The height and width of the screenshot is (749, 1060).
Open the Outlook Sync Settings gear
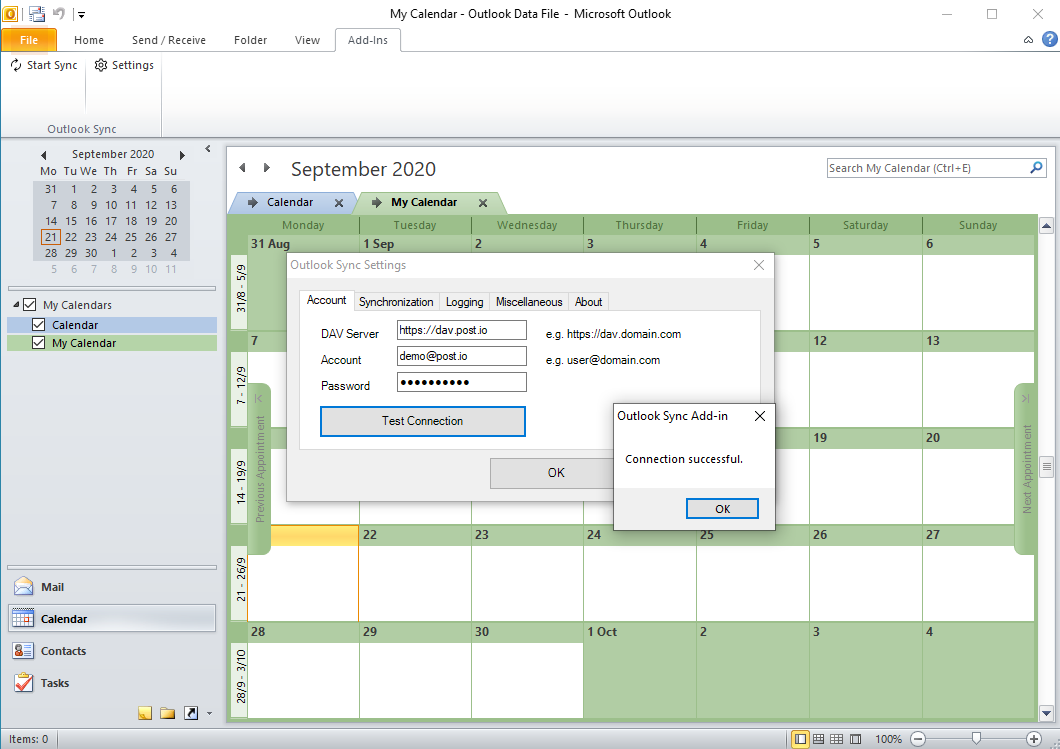click(x=101, y=65)
